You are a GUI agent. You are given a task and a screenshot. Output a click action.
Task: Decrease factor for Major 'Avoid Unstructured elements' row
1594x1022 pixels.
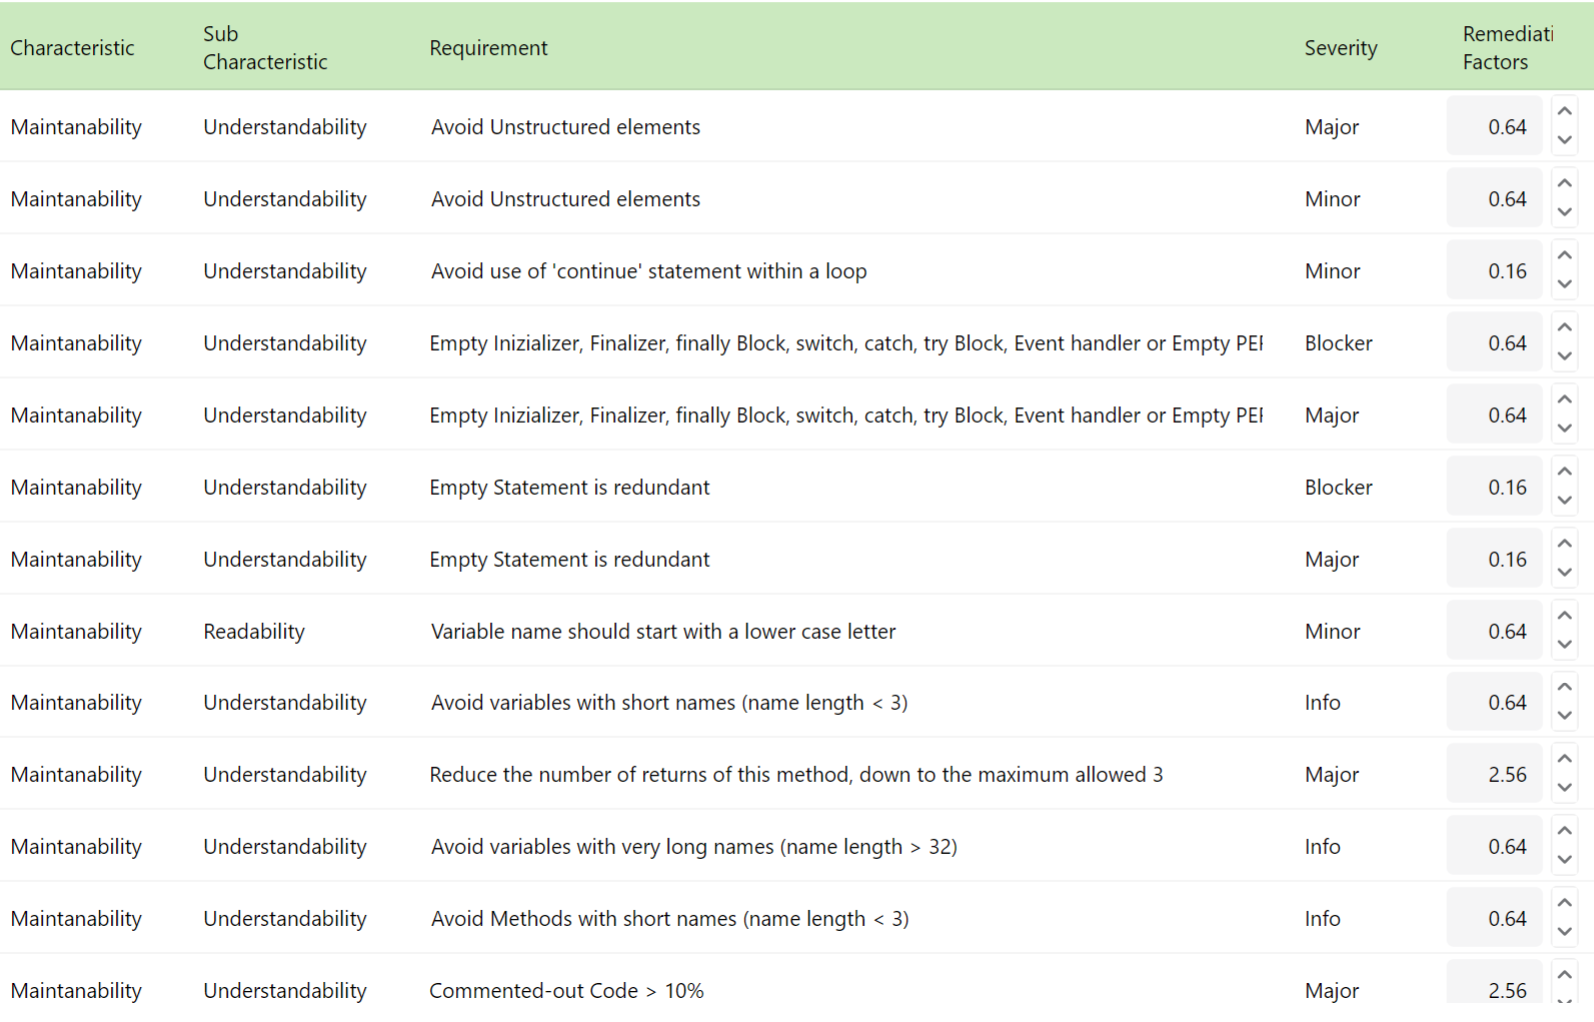pos(1565,141)
